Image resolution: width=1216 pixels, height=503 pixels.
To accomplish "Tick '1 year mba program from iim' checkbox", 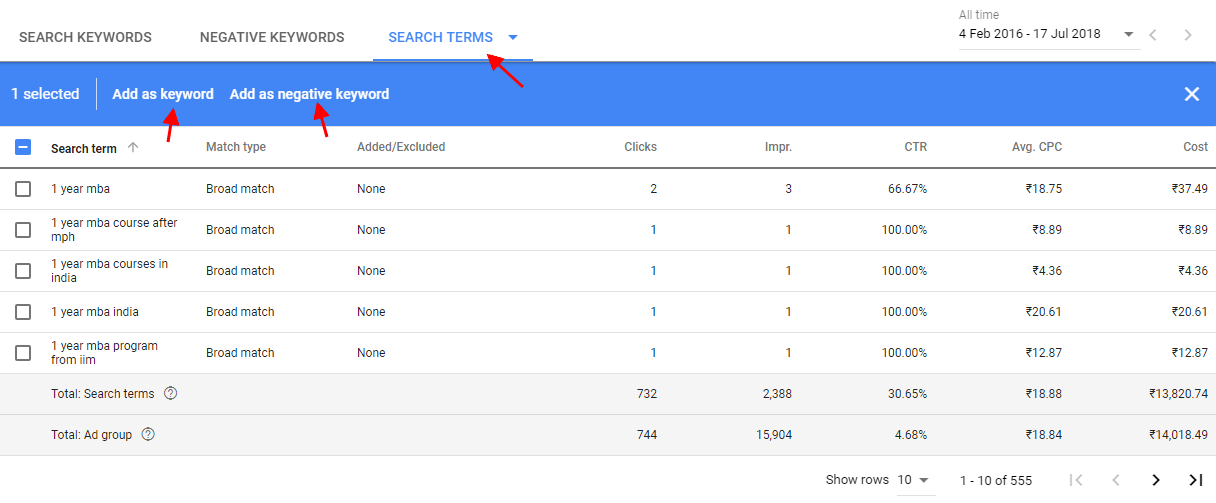I will pos(23,353).
